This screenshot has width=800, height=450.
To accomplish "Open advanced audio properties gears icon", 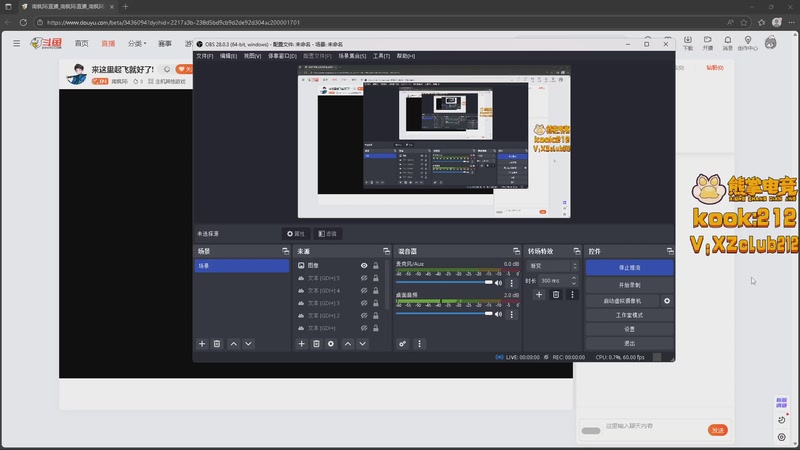I will tap(403, 344).
